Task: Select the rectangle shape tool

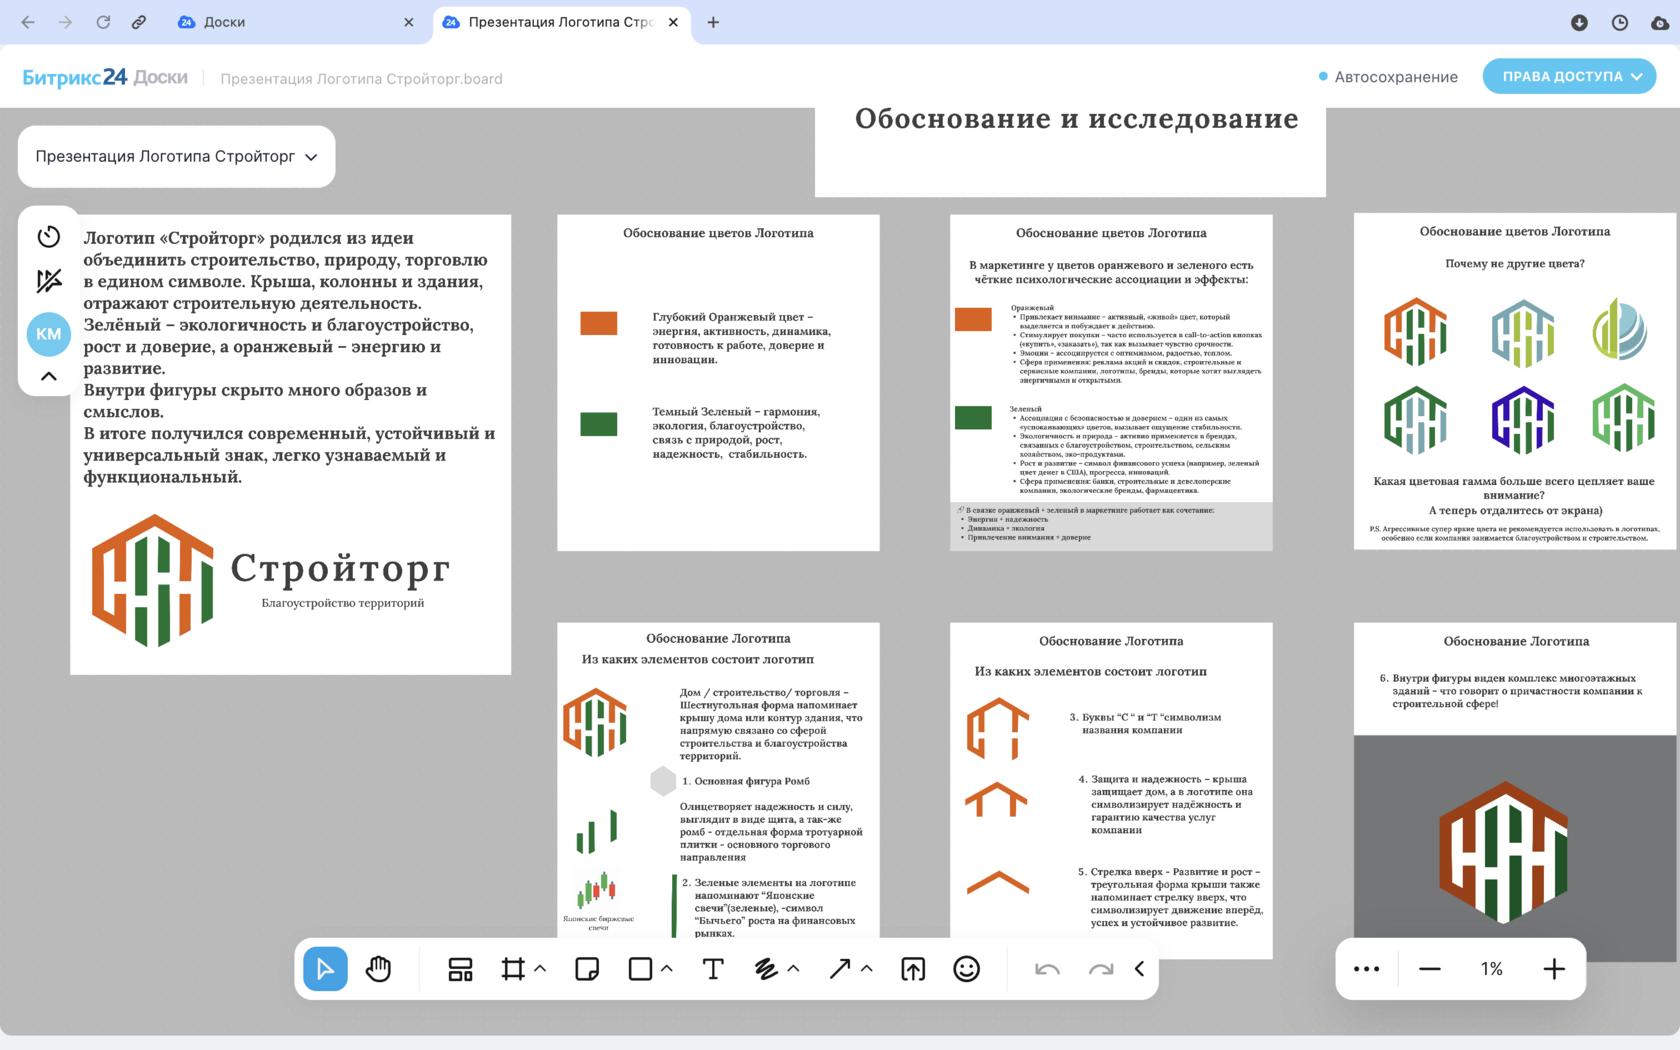Action: coord(640,969)
